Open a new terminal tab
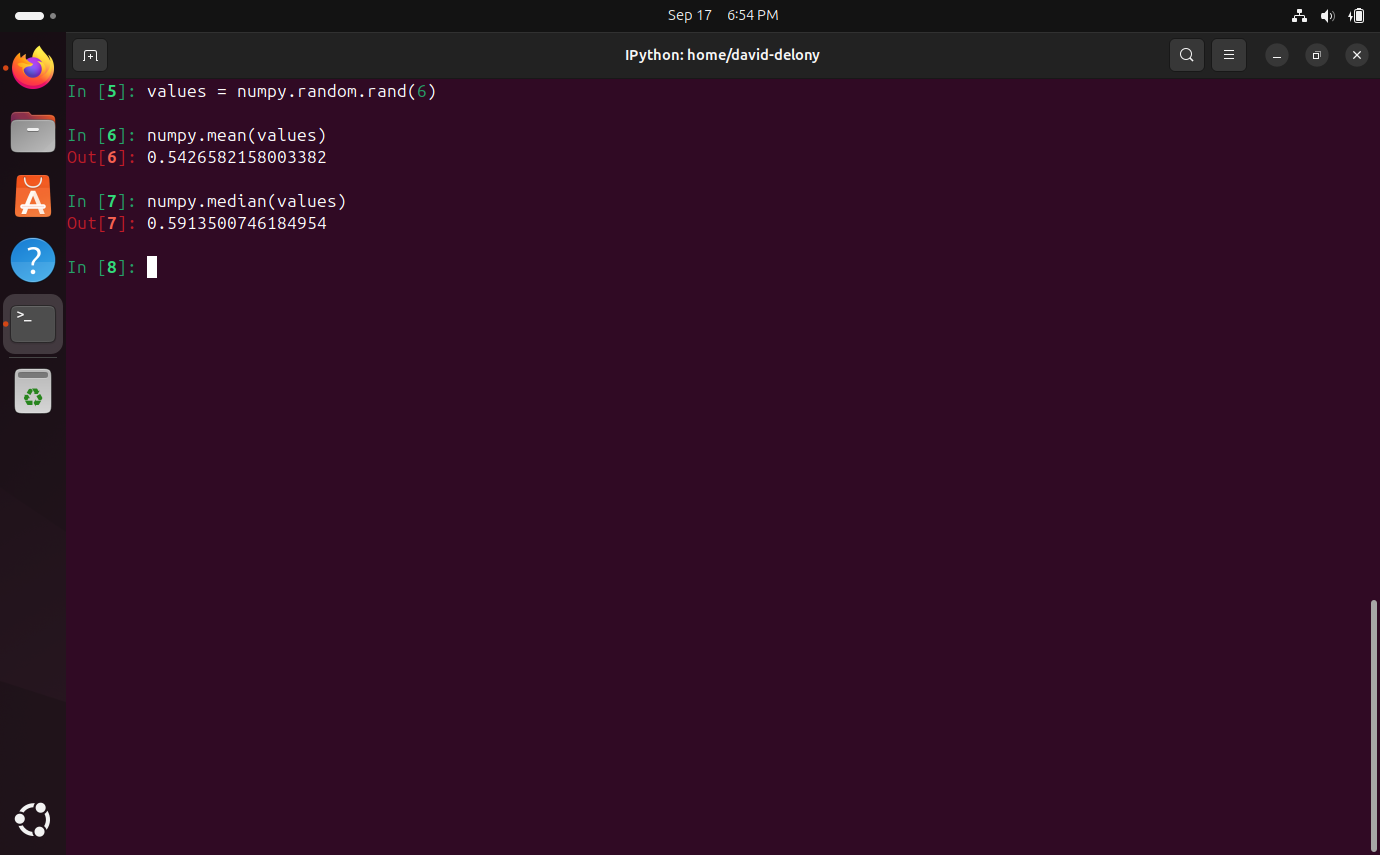1380x855 pixels. point(90,55)
